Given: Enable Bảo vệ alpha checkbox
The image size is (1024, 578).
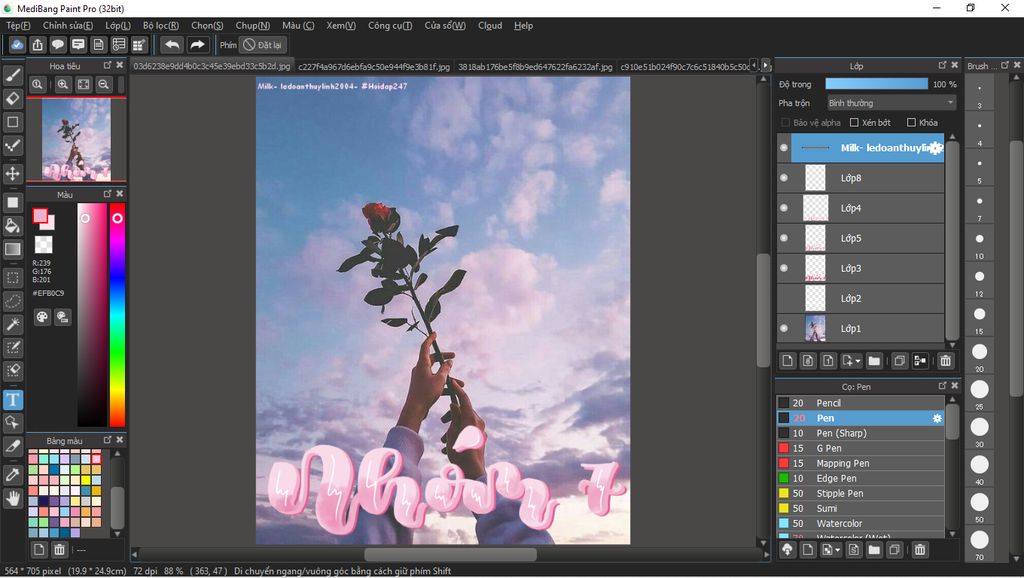Looking at the screenshot, I should [786, 123].
